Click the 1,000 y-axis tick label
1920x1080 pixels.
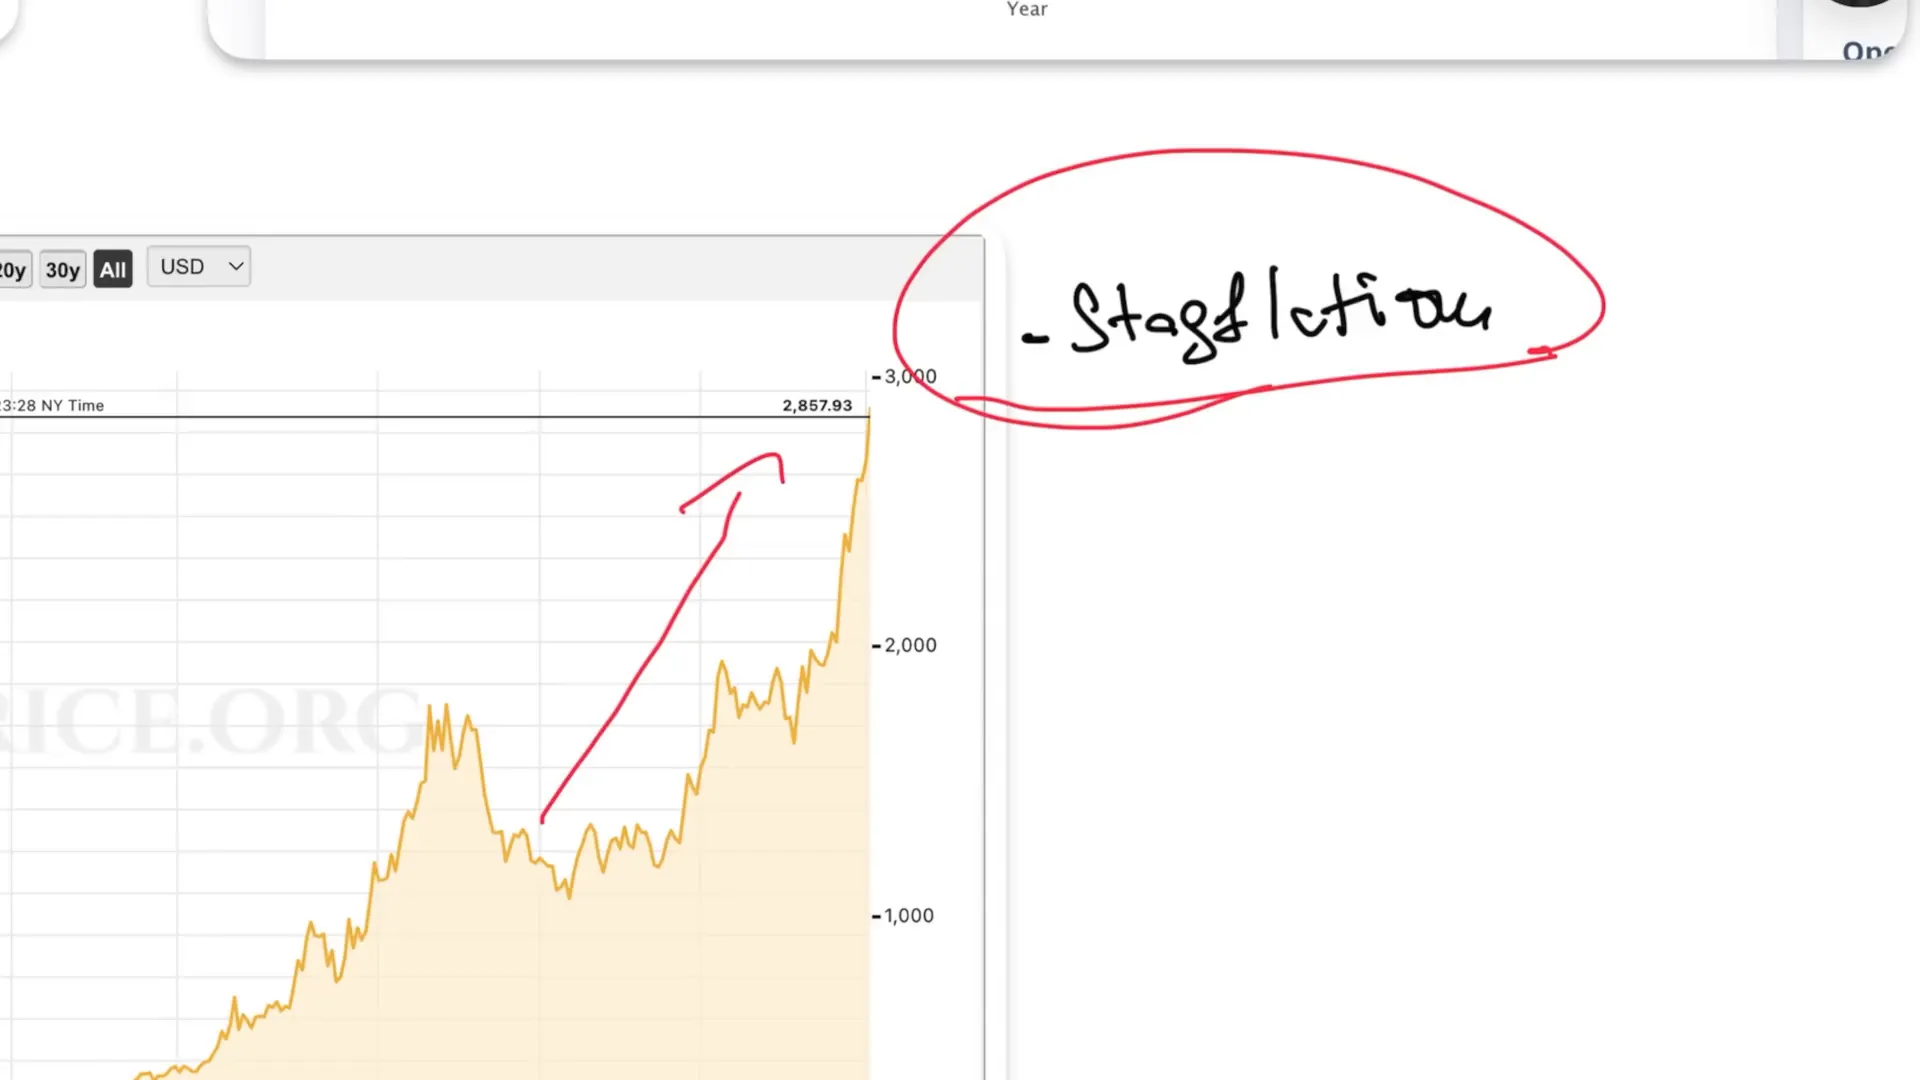[x=908, y=916]
